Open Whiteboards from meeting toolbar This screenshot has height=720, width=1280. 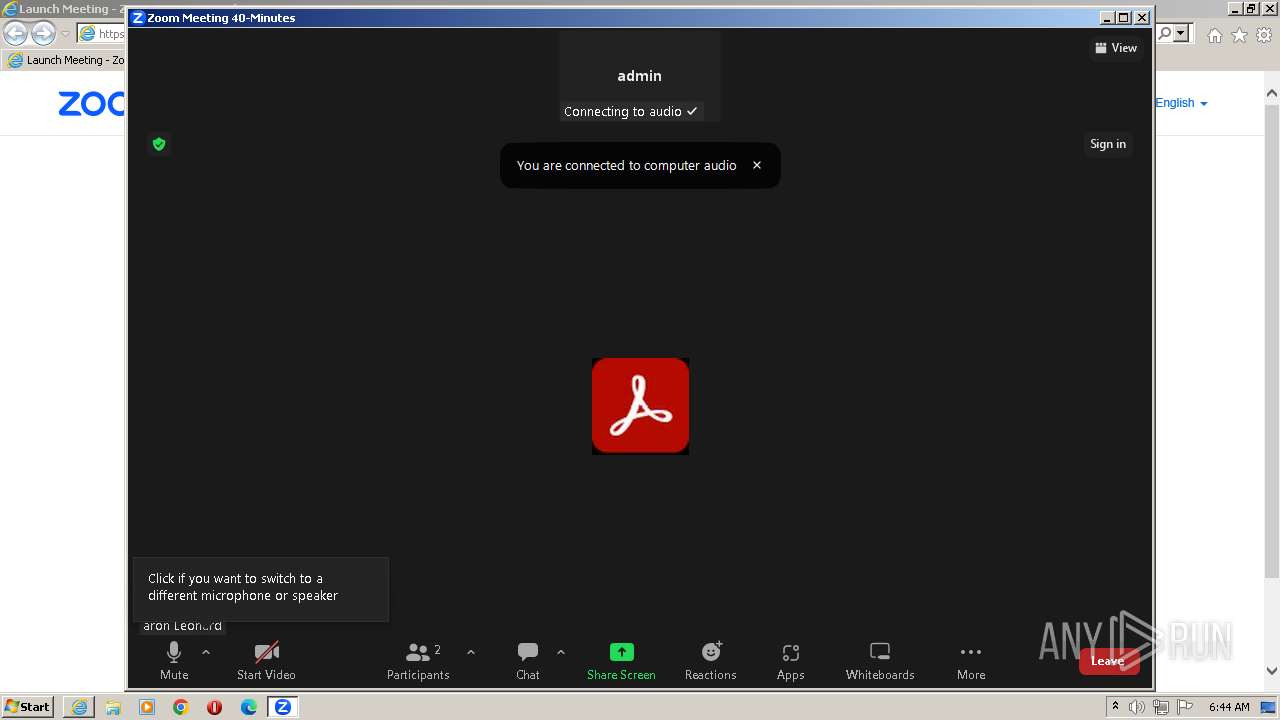(x=880, y=661)
